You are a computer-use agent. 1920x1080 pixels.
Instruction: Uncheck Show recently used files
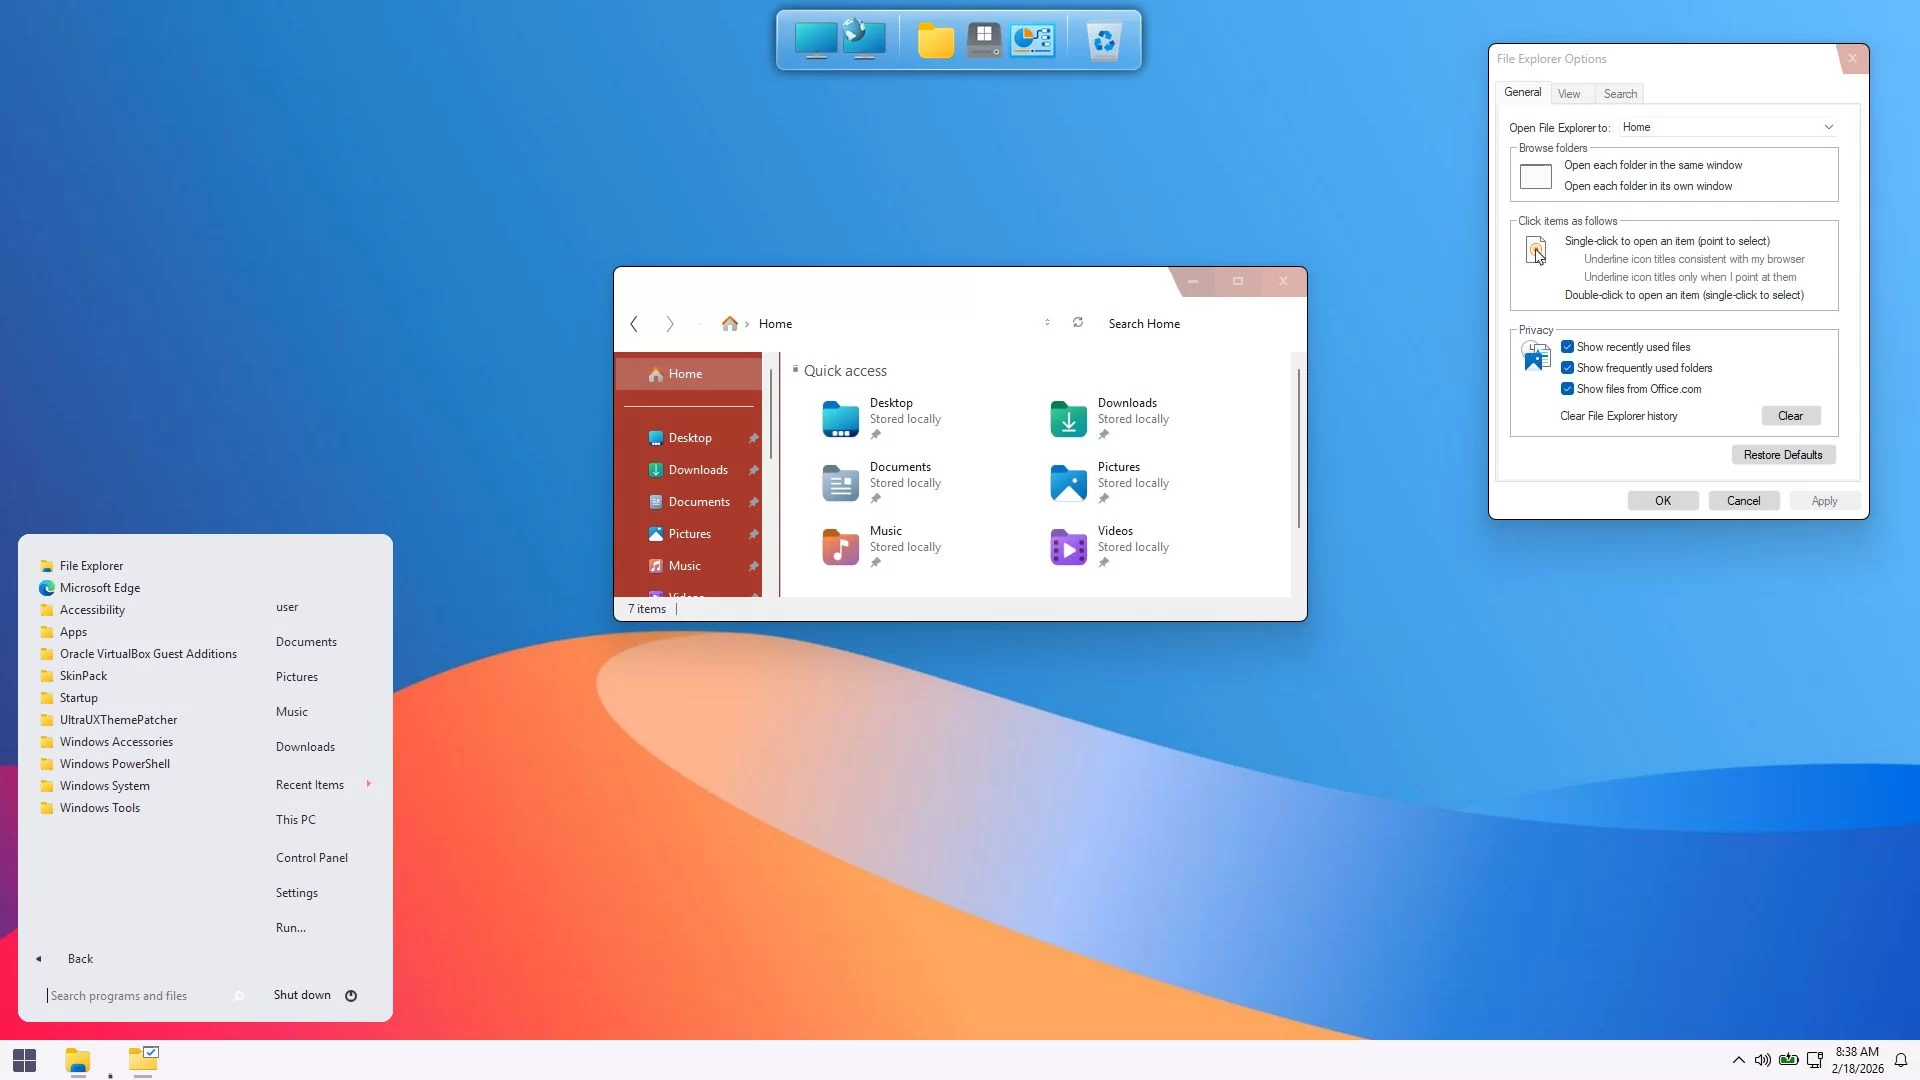tap(1567, 347)
